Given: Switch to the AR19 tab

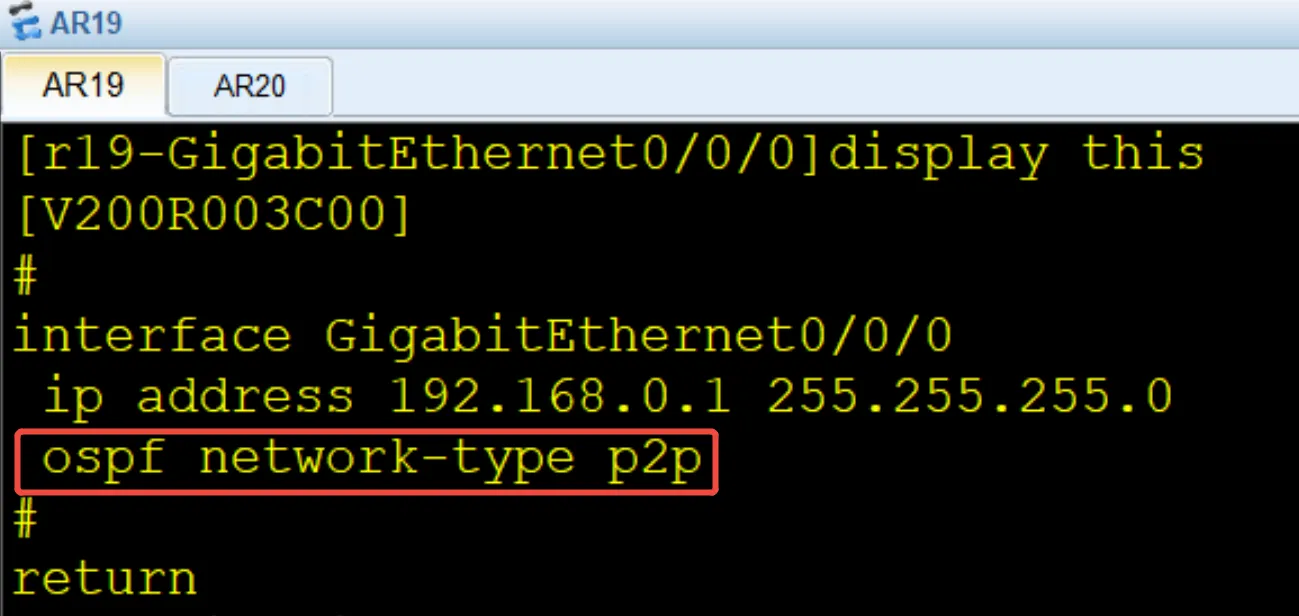Looking at the screenshot, I should pyautogui.click(x=83, y=86).
